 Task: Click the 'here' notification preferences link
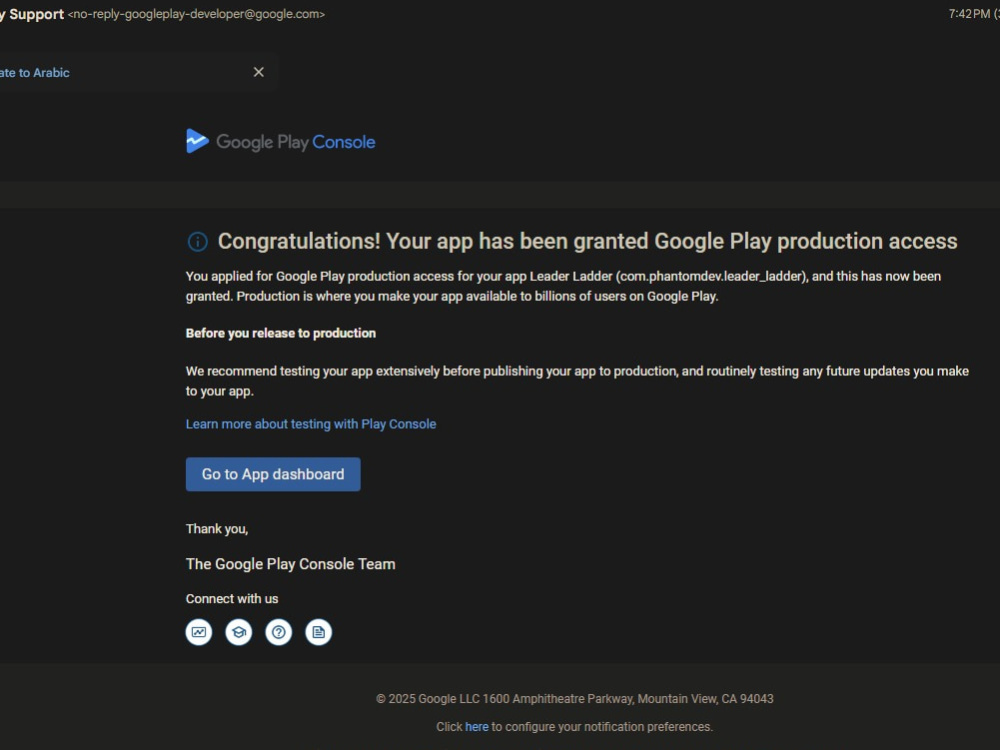pos(476,726)
